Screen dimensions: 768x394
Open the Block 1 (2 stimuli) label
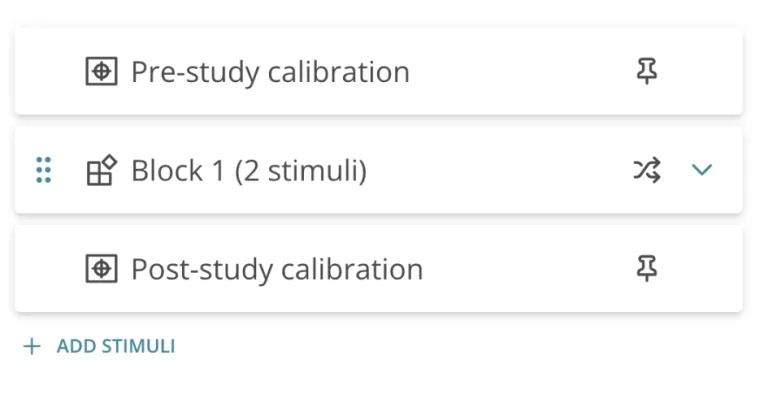[x=249, y=171]
